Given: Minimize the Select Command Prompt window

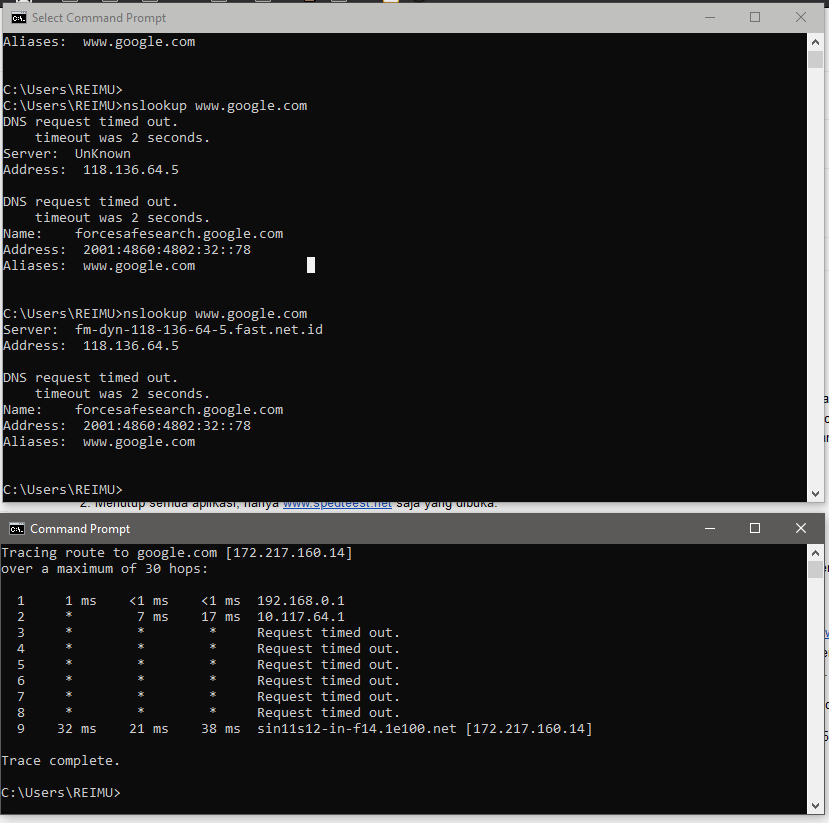Looking at the screenshot, I should (709, 17).
